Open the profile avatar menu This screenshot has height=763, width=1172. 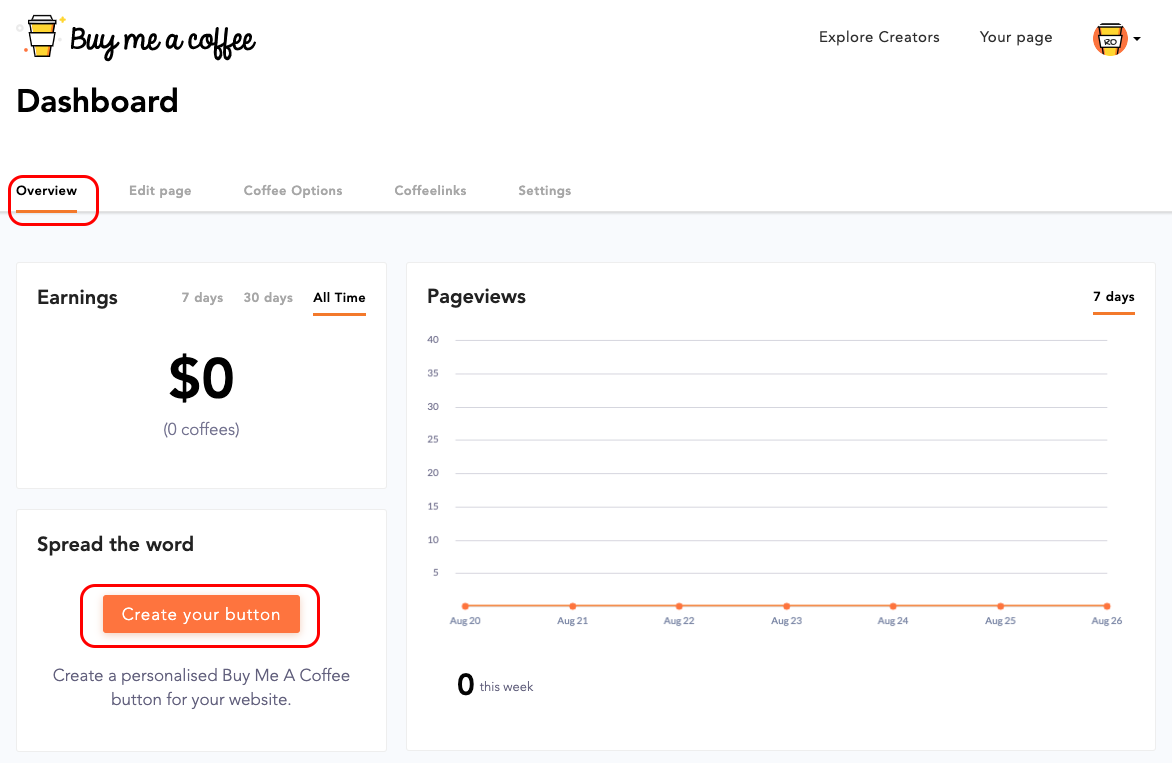pyautogui.click(x=1110, y=39)
